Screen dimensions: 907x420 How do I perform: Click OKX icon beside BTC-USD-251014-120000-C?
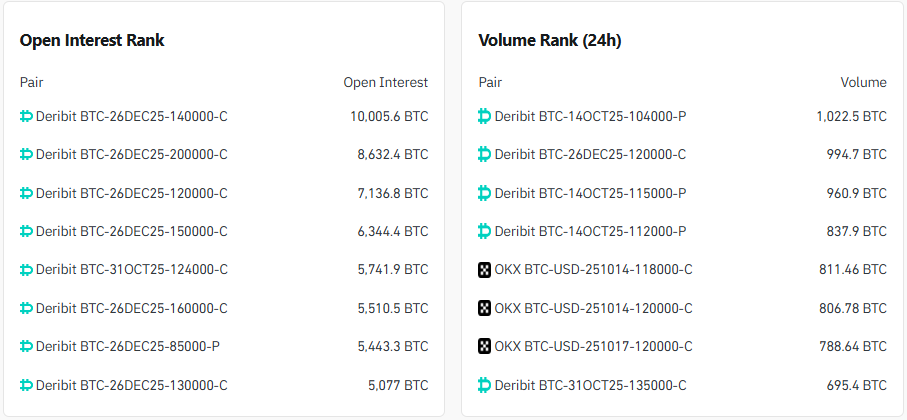[485, 308]
